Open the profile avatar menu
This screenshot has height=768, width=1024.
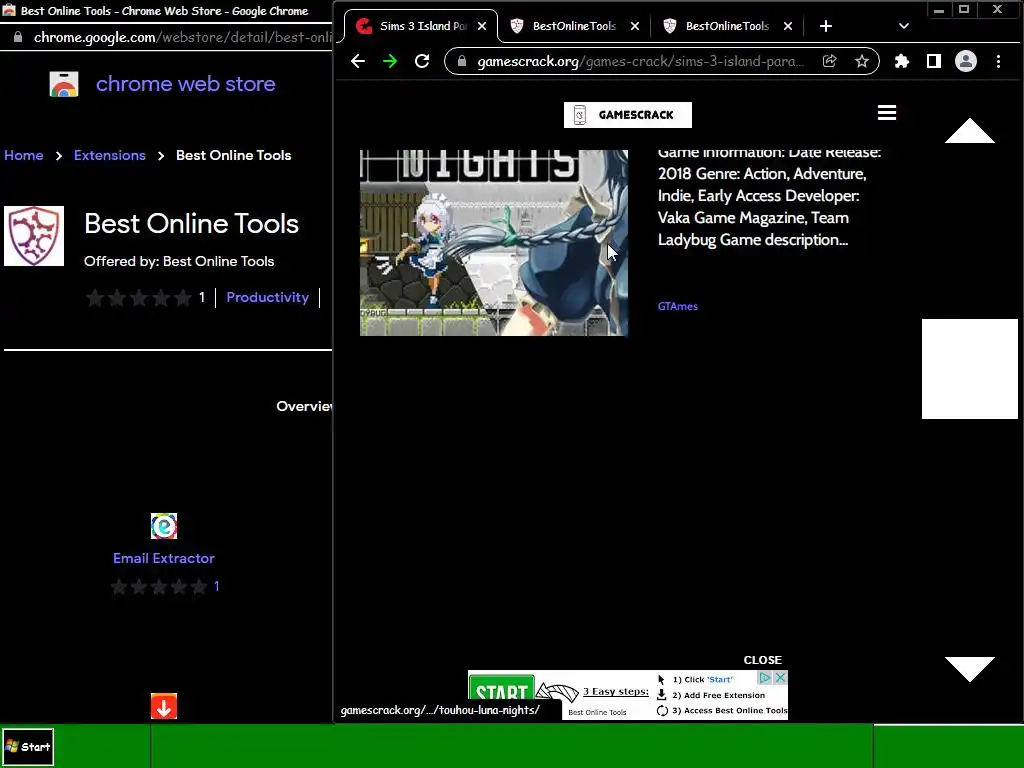point(965,61)
